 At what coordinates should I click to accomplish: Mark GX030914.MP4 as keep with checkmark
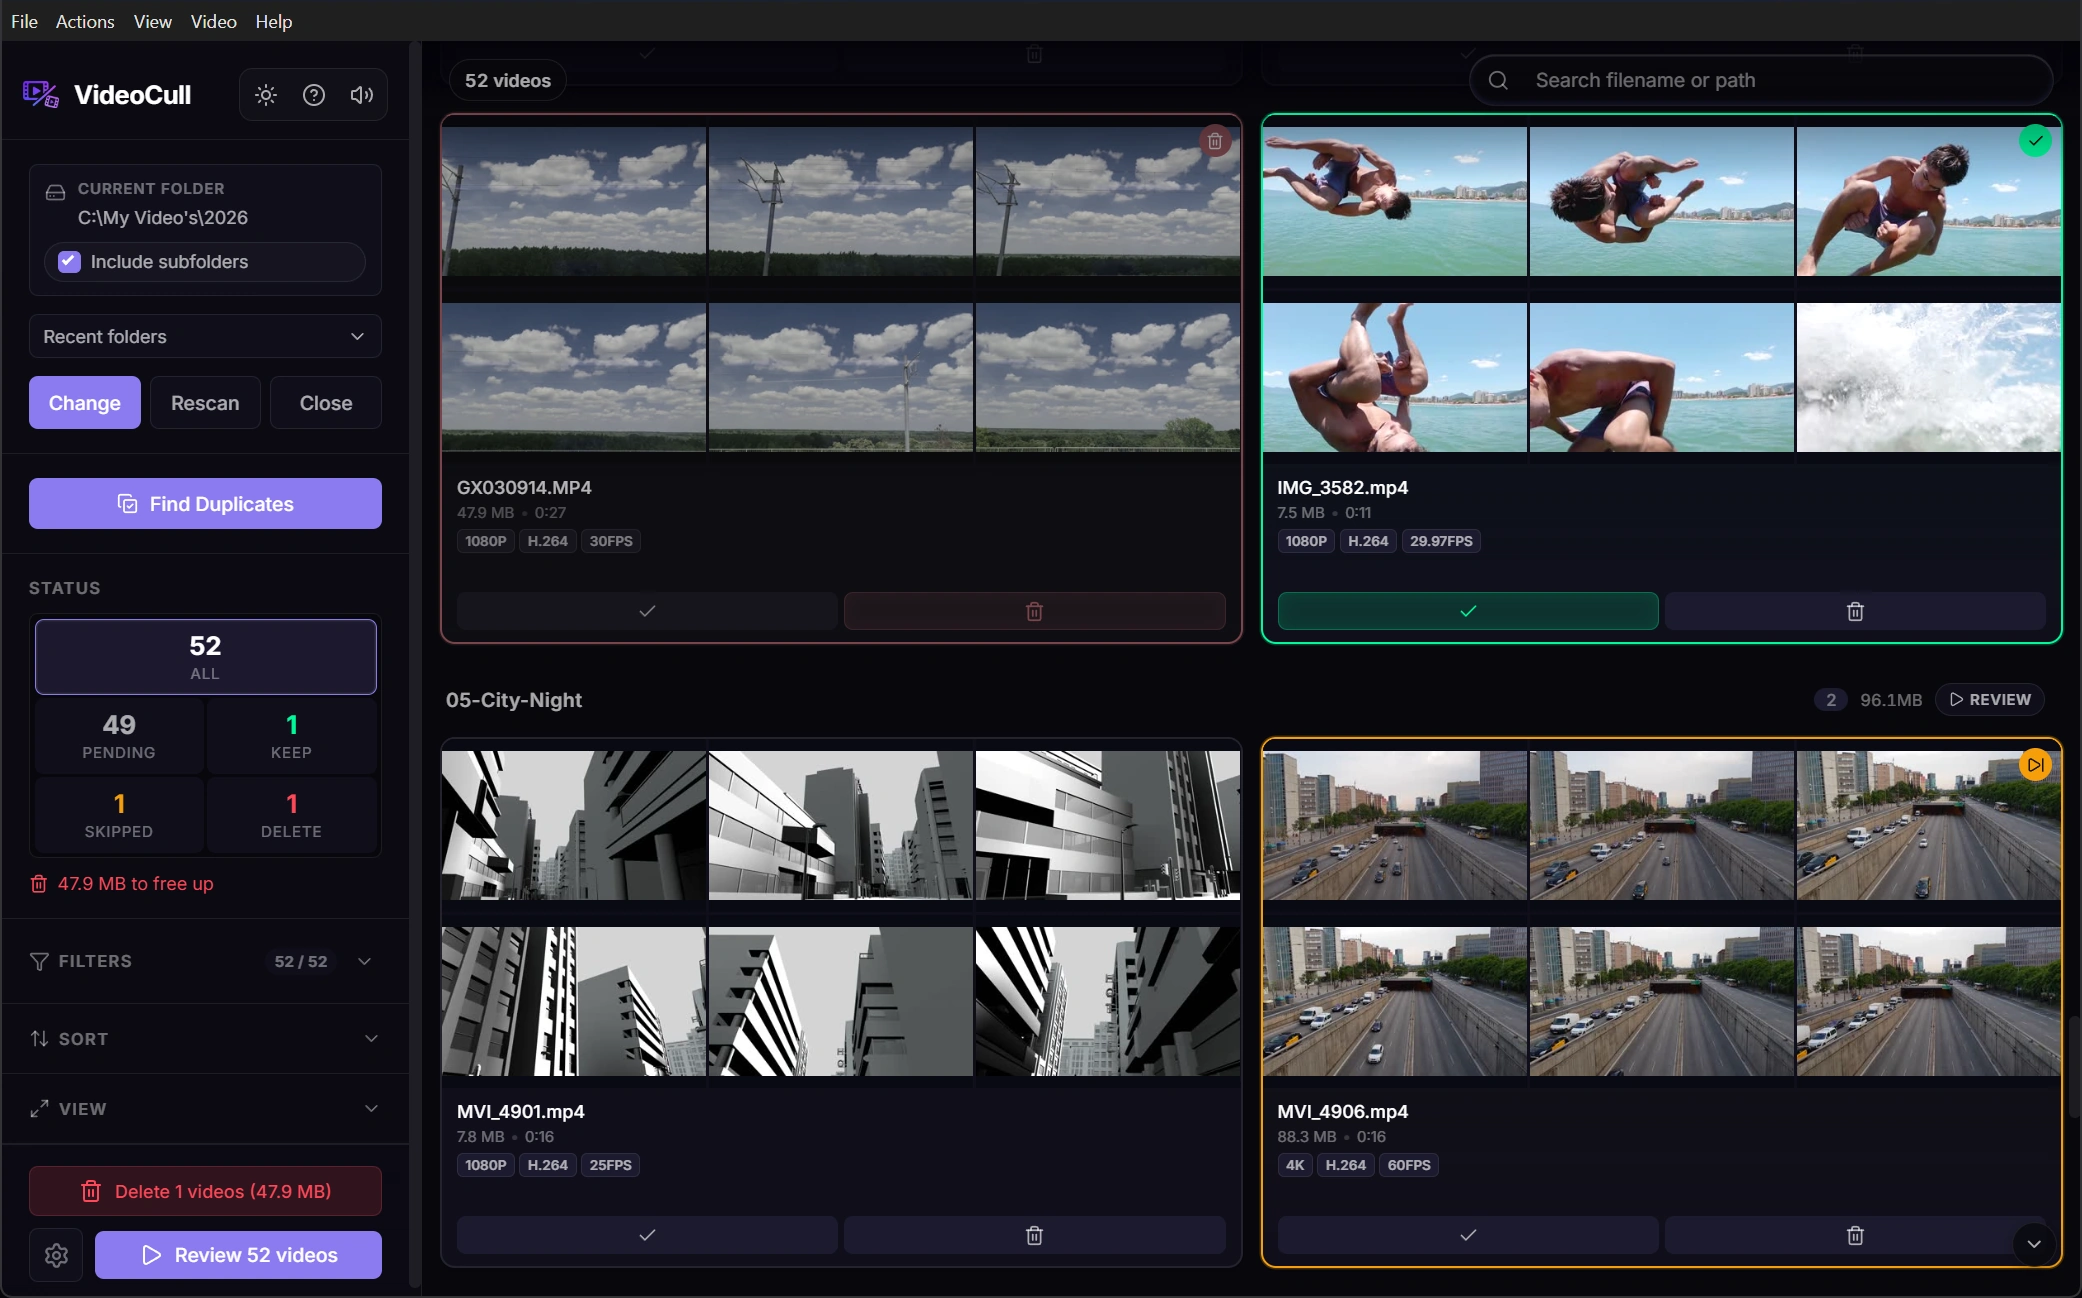pos(647,611)
